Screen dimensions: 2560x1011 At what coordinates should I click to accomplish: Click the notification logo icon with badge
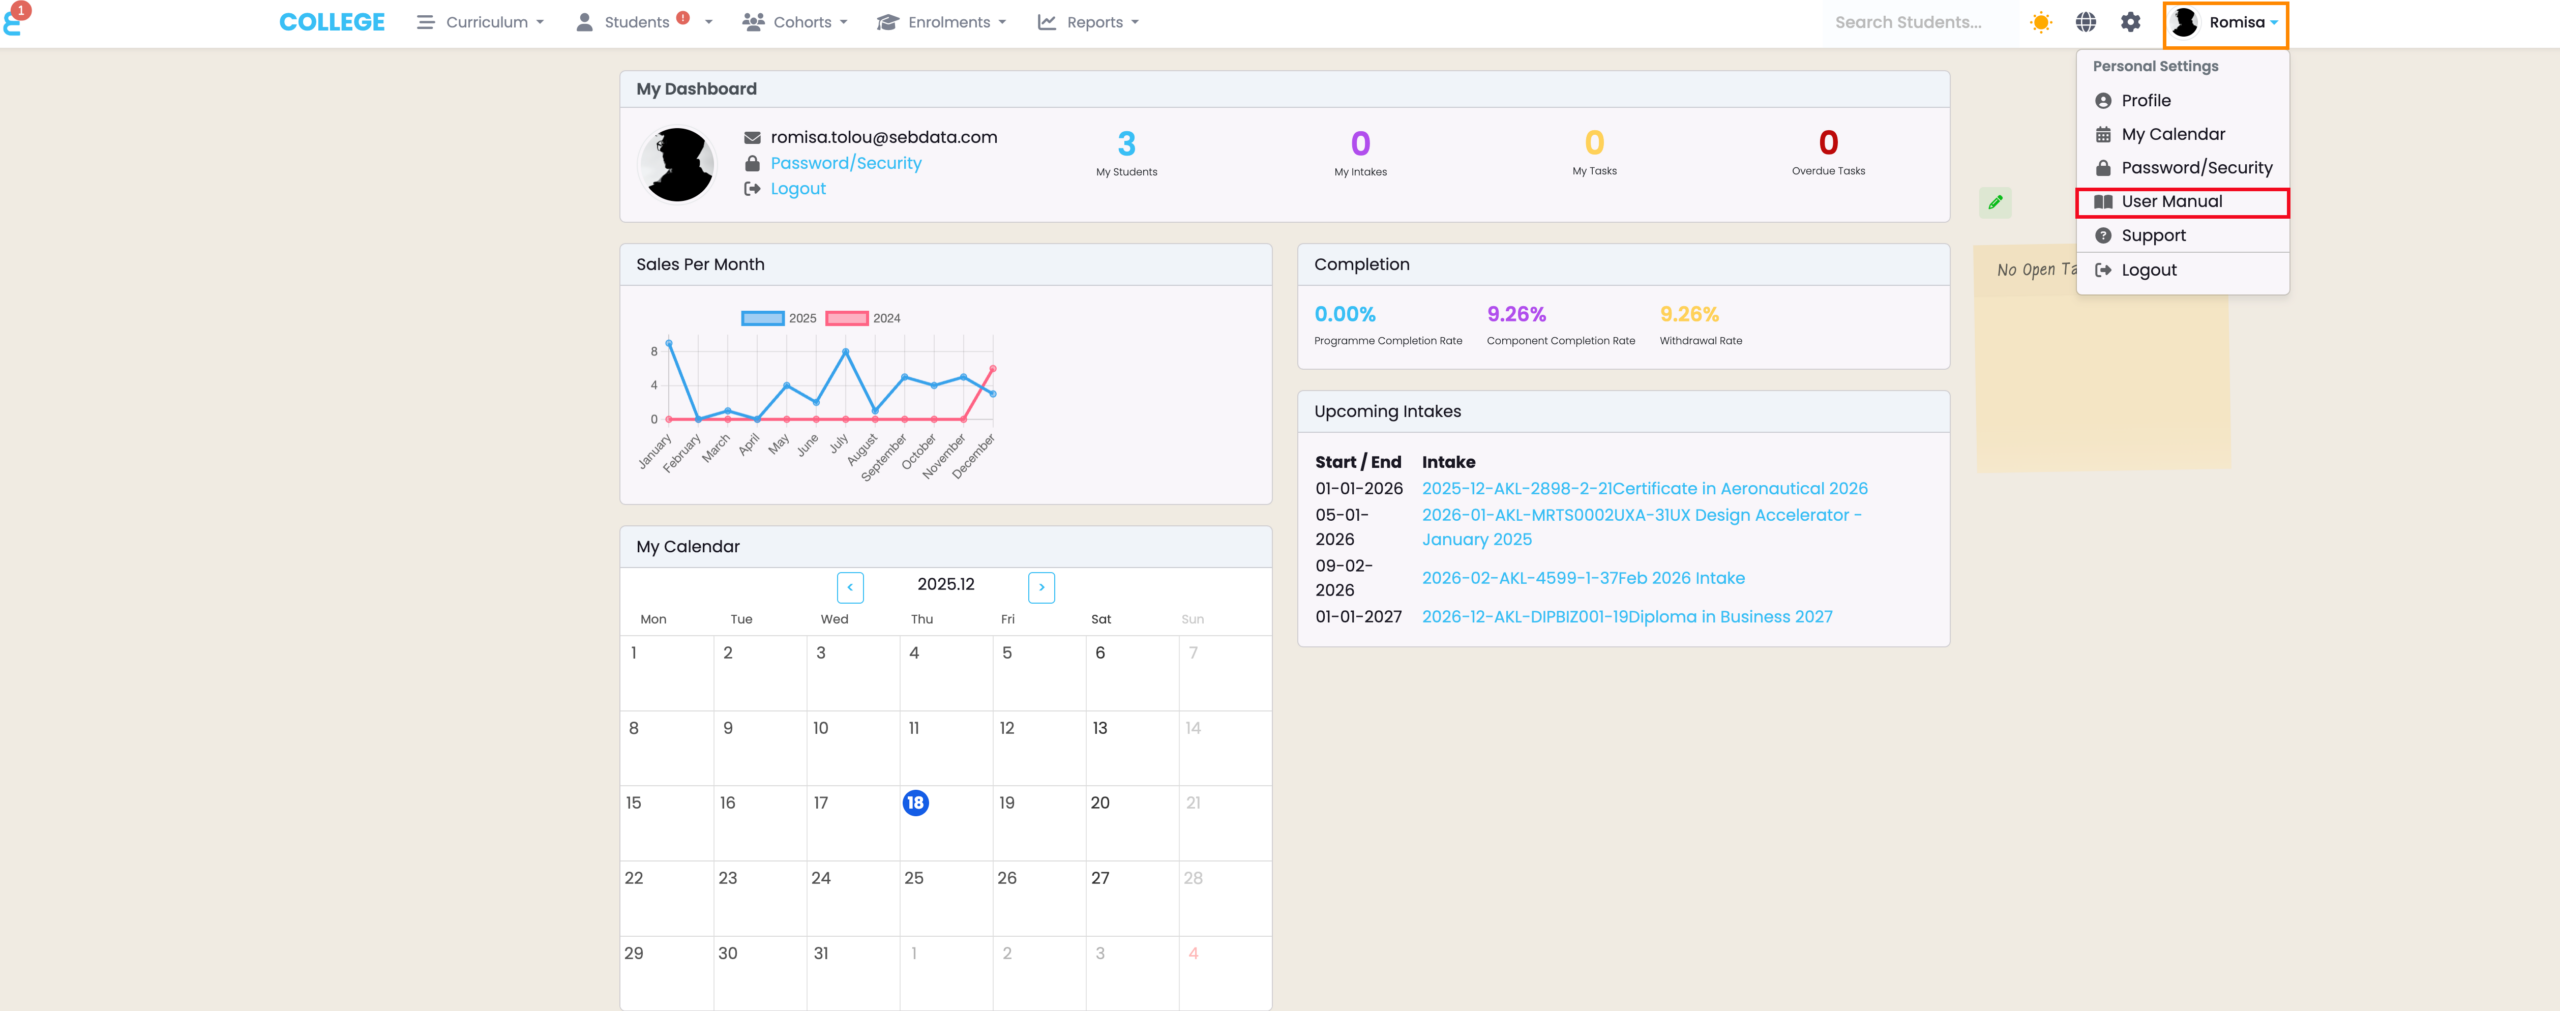[x=15, y=19]
